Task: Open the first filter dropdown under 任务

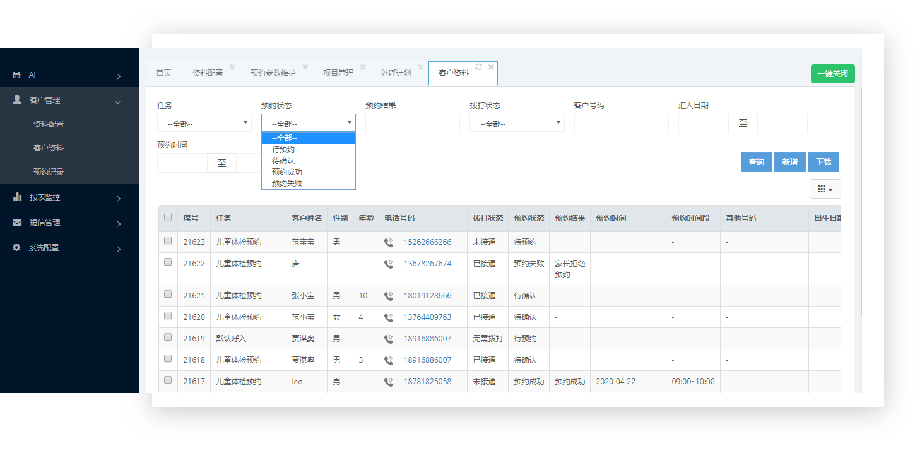Action: (x=204, y=124)
